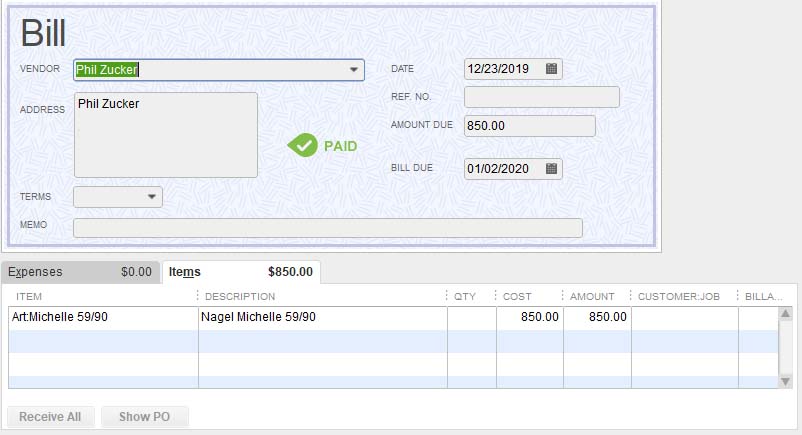Open the Bill Due calendar picker icon
Image resolution: width=802 pixels, height=435 pixels.
point(551,169)
